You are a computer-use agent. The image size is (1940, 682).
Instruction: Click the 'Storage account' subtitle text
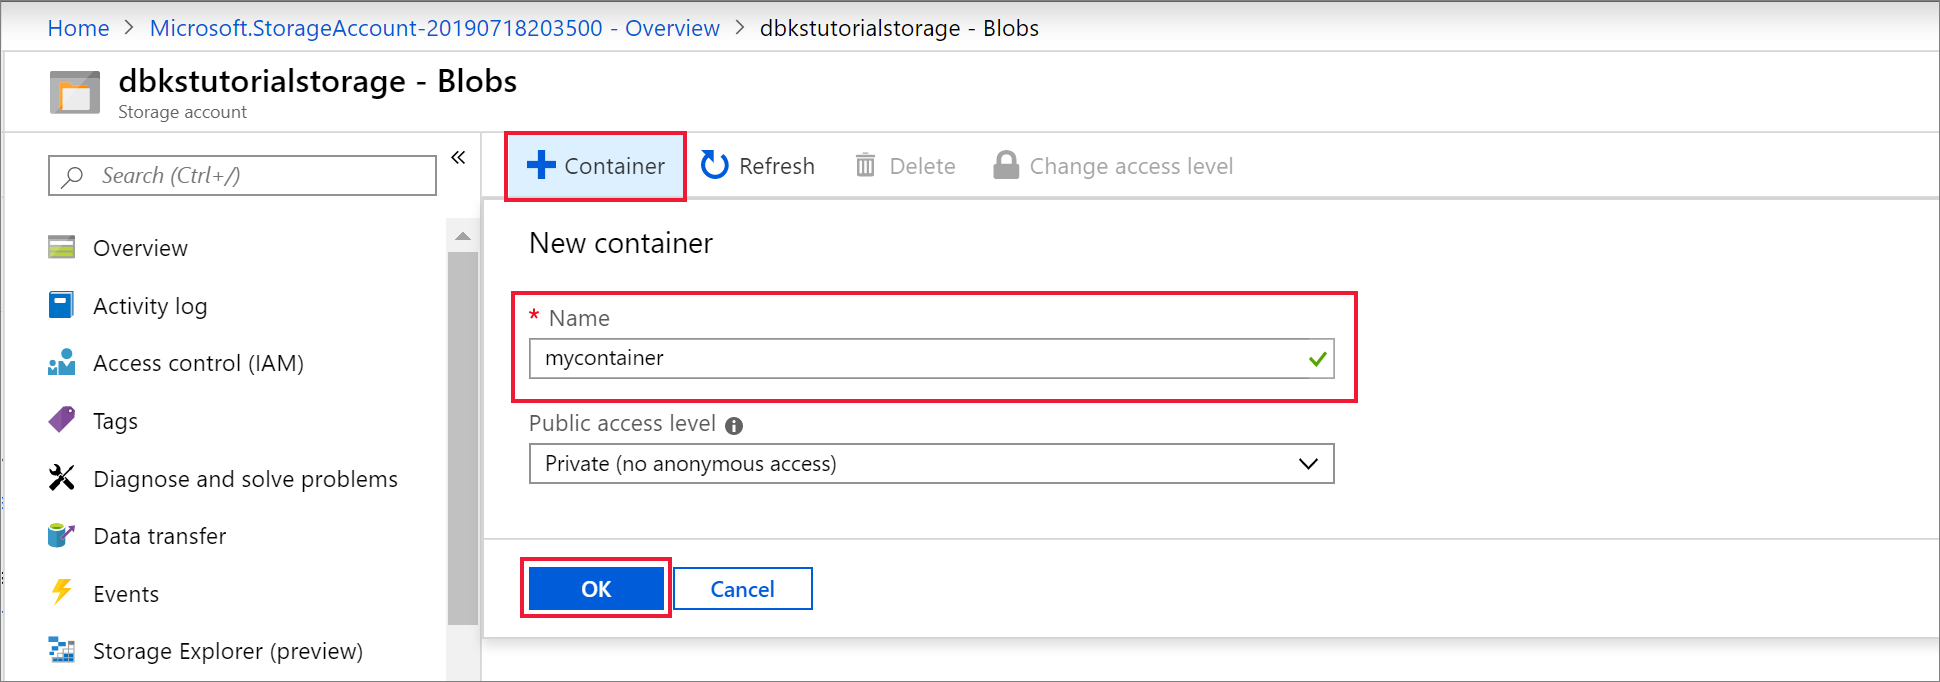pos(182,112)
